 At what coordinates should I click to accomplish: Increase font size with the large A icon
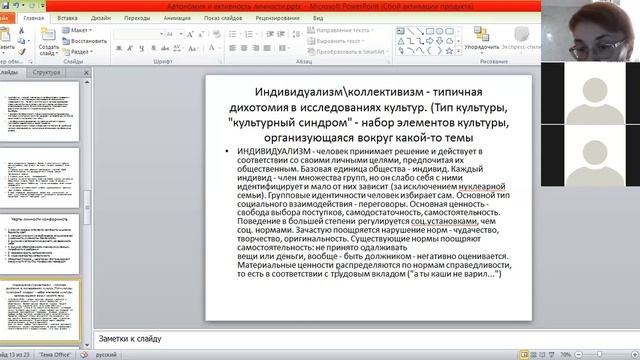(x=190, y=34)
